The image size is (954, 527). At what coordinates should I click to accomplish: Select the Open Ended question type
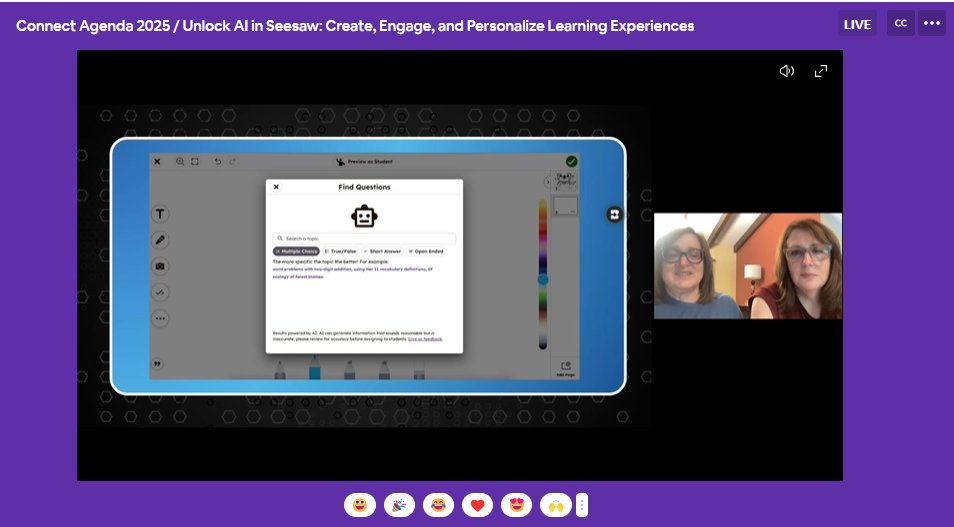[x=426, y=251]
